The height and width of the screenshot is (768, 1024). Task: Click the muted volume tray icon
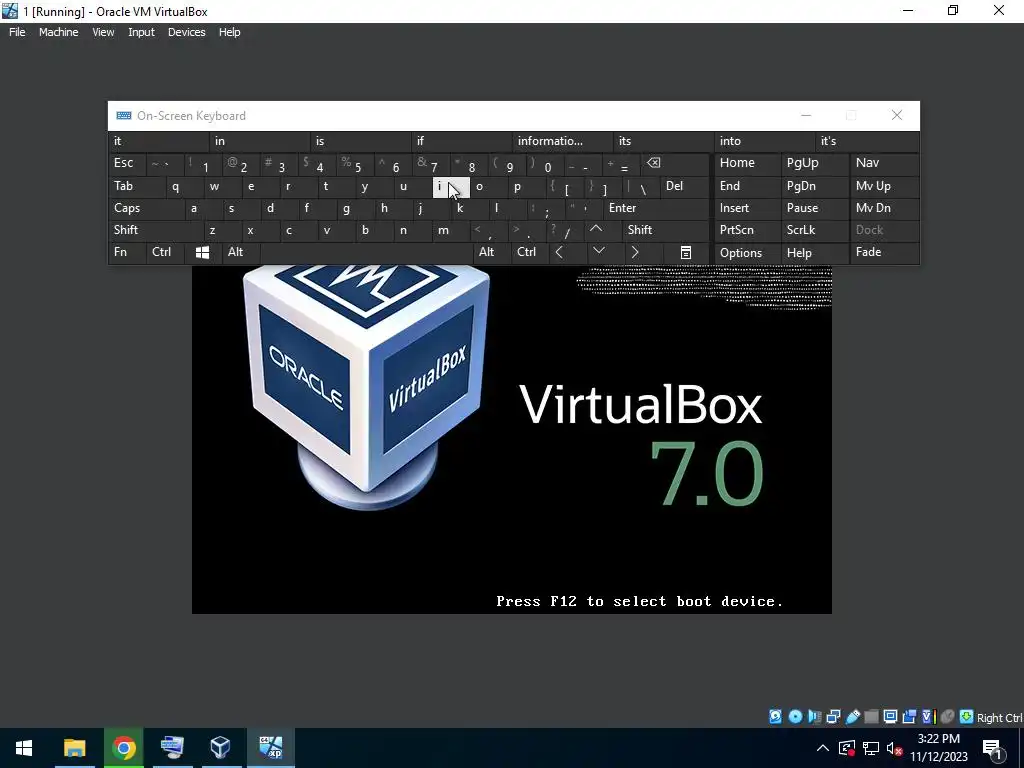[895, 748]
